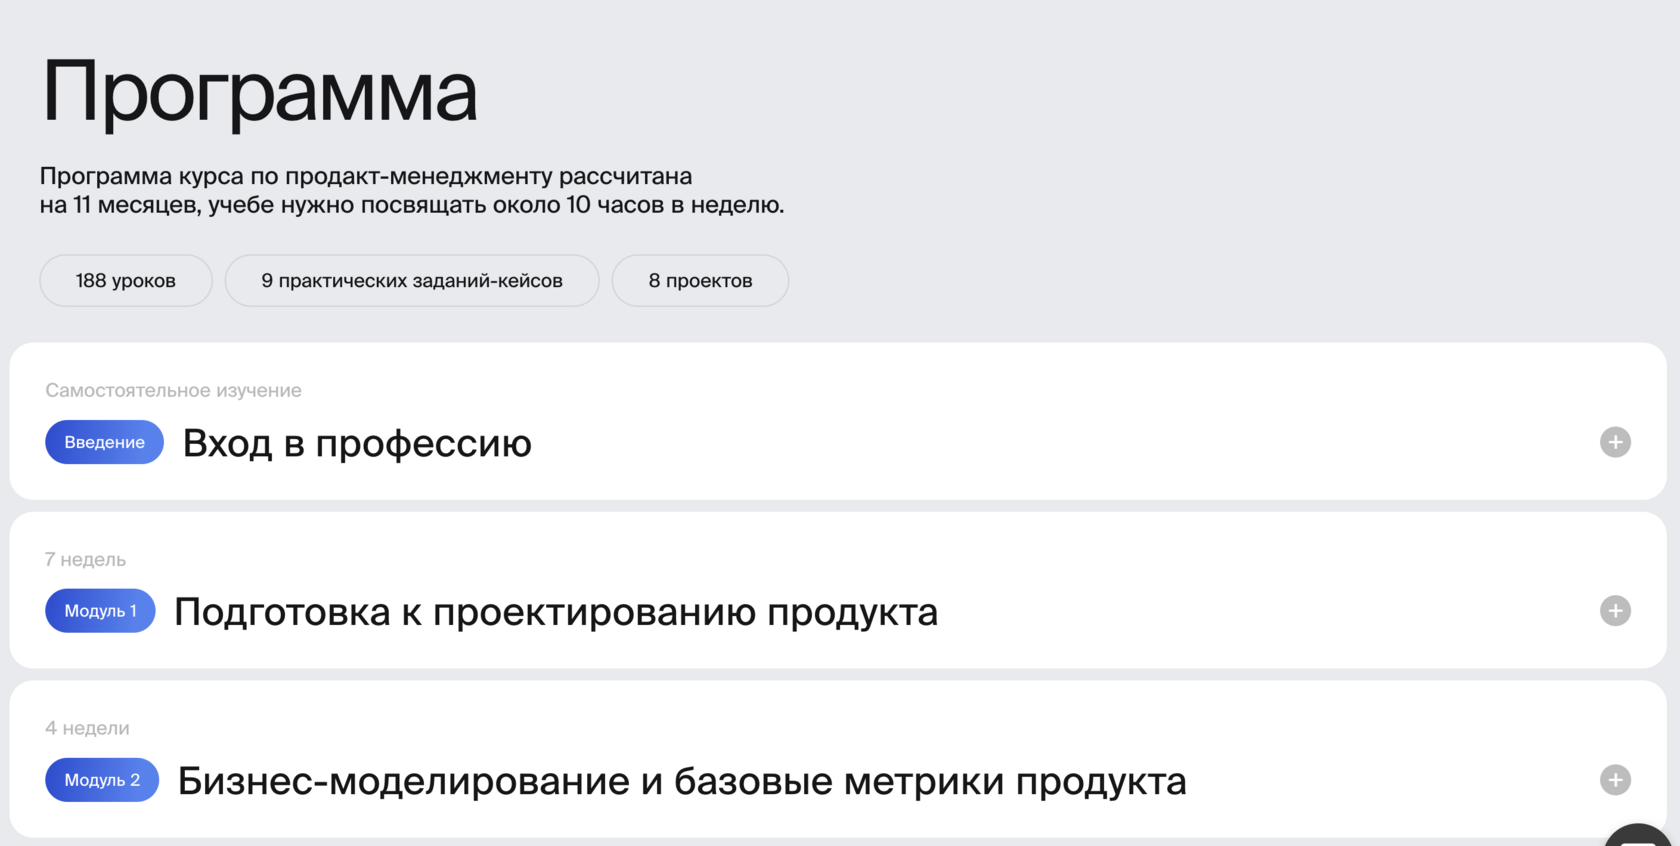
Task: Expand the "Вход в профессию" section title
Action: (x=357, y=443)
